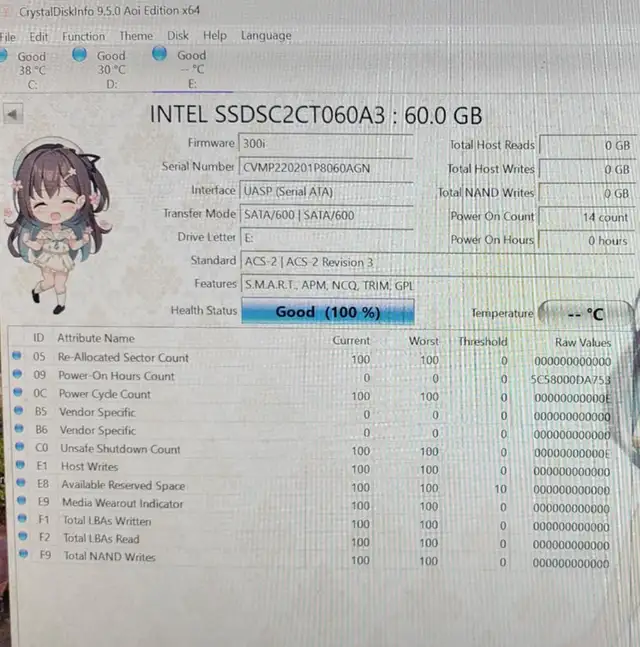Open the Edit menu
This screenshot has width=640, height=647.
tap(38, 37)
